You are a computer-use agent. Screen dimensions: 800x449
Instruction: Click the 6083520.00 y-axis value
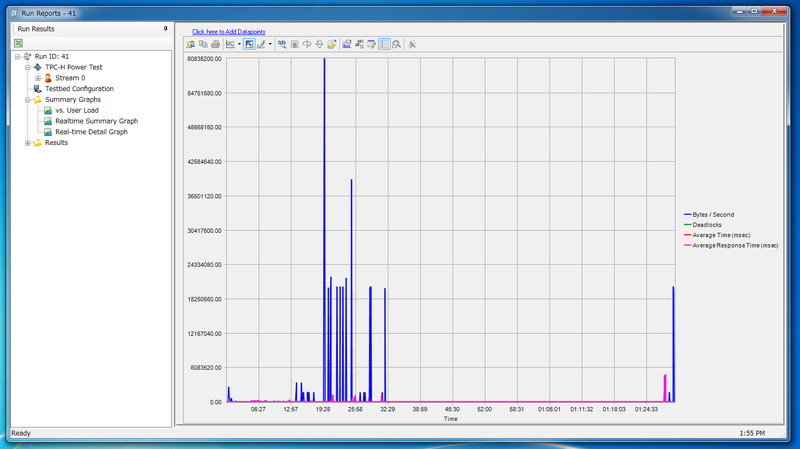point(206,368)
